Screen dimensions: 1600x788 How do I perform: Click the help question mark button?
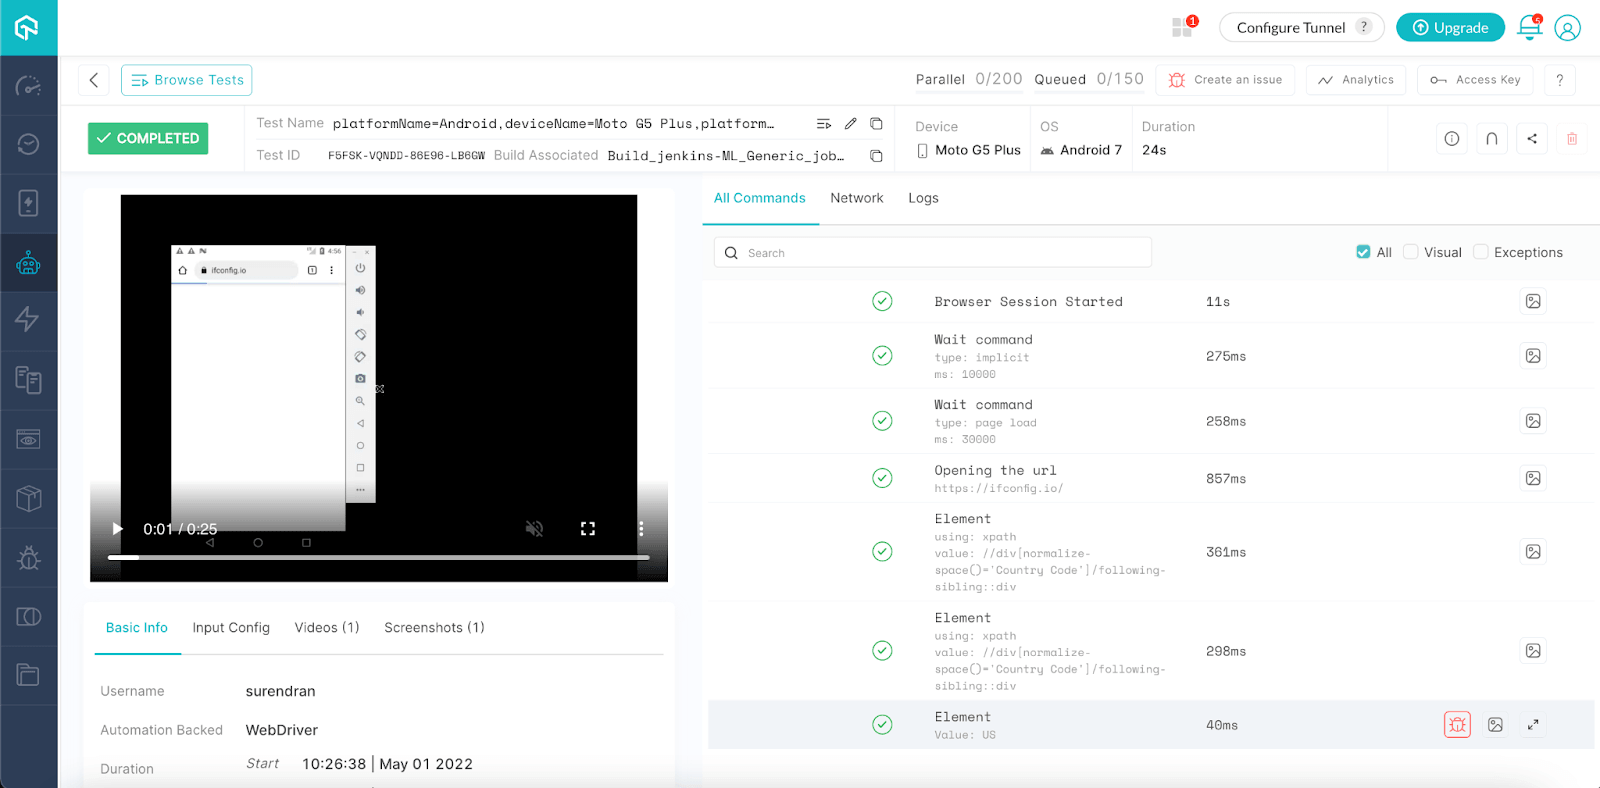coord(1560,80)
